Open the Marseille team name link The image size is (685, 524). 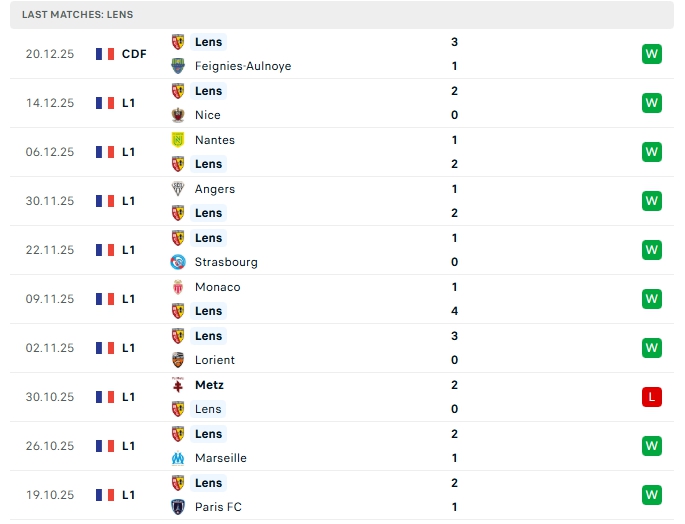[x=220, y=458]
